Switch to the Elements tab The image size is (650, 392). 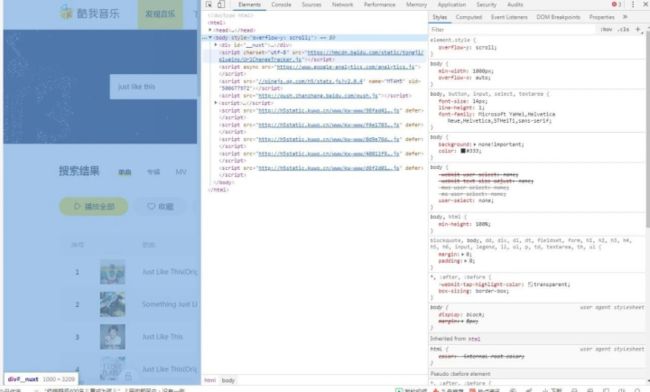pos(250,5)
